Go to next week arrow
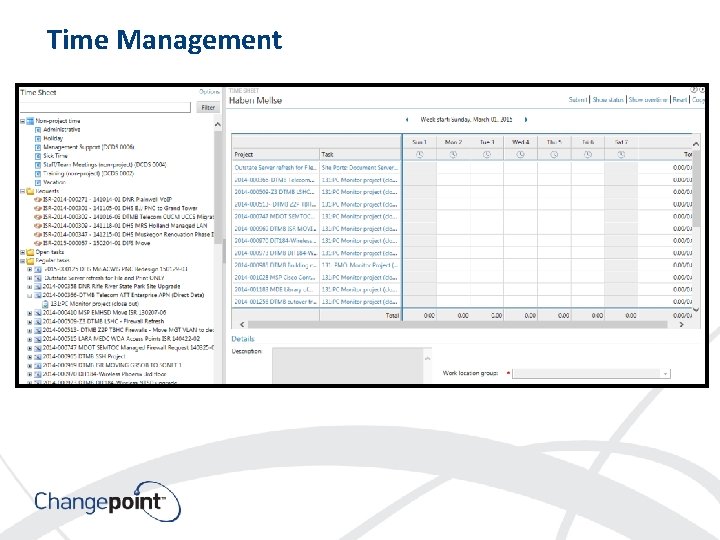Screen dimensions: 720x540 526,119
